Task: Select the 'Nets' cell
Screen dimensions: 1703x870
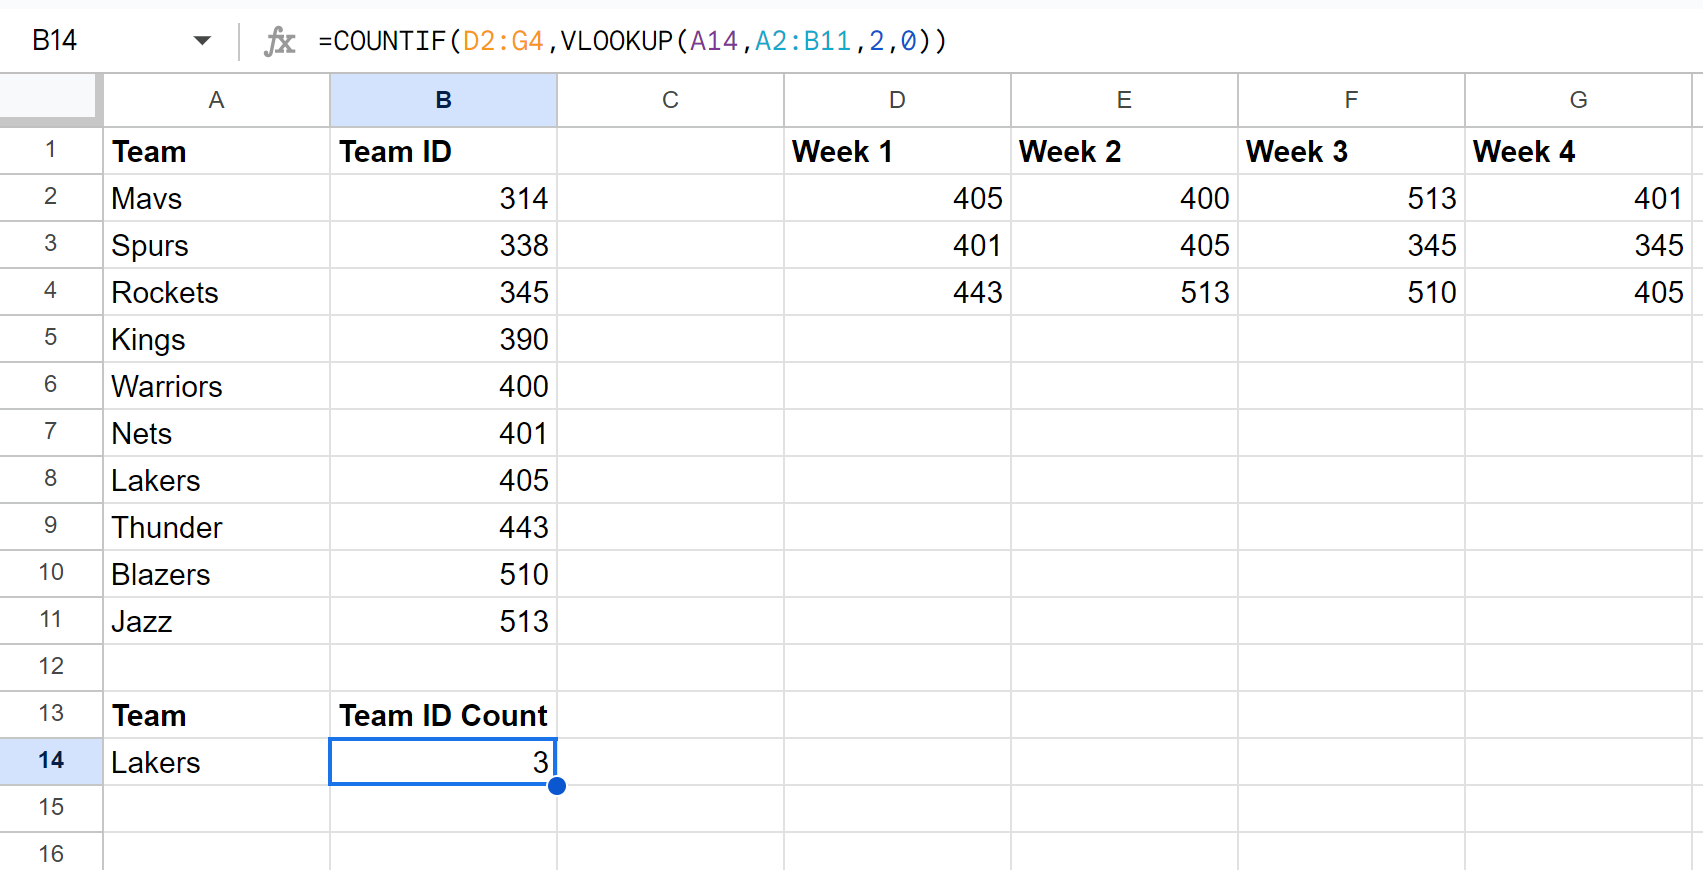Action: 216,433
